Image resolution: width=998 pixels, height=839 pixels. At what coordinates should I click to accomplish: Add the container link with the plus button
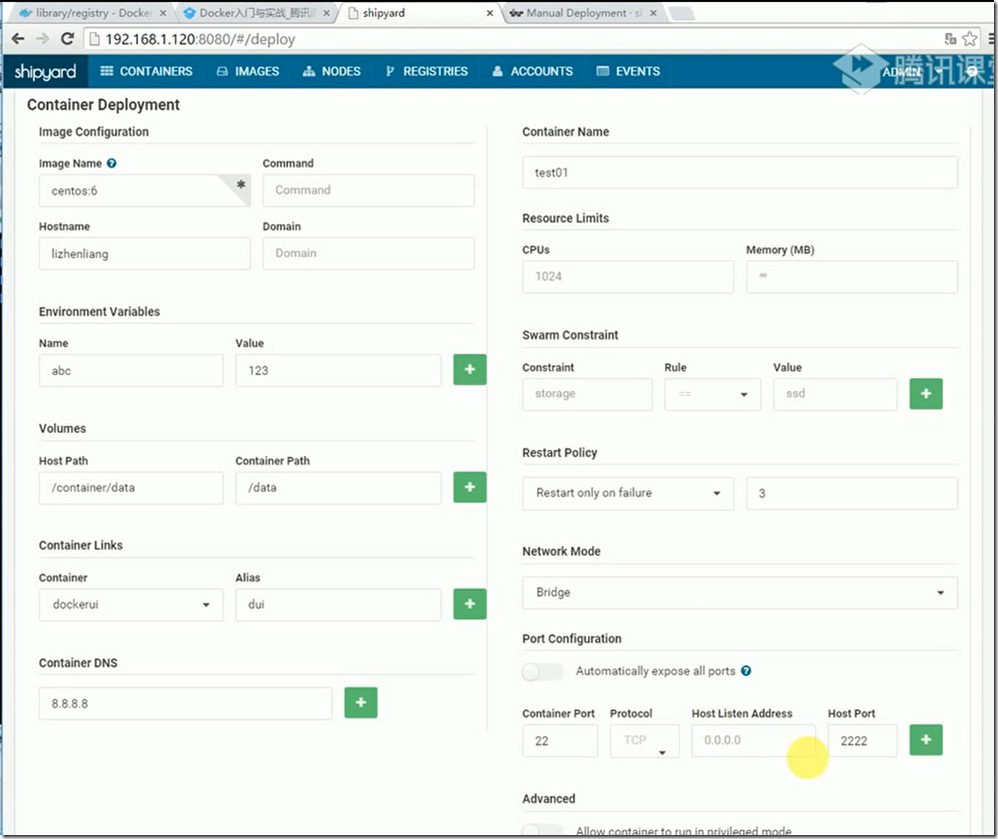pyautogui.click(x=470, y=603)
